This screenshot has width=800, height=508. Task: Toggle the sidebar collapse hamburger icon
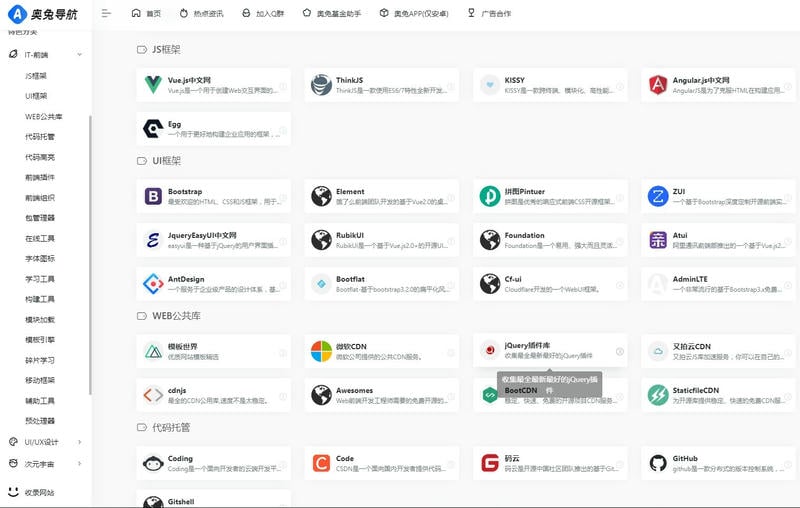[106, 14]
